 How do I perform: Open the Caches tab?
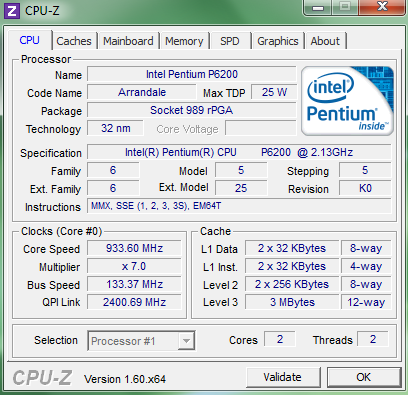click(x=74, y=41)
